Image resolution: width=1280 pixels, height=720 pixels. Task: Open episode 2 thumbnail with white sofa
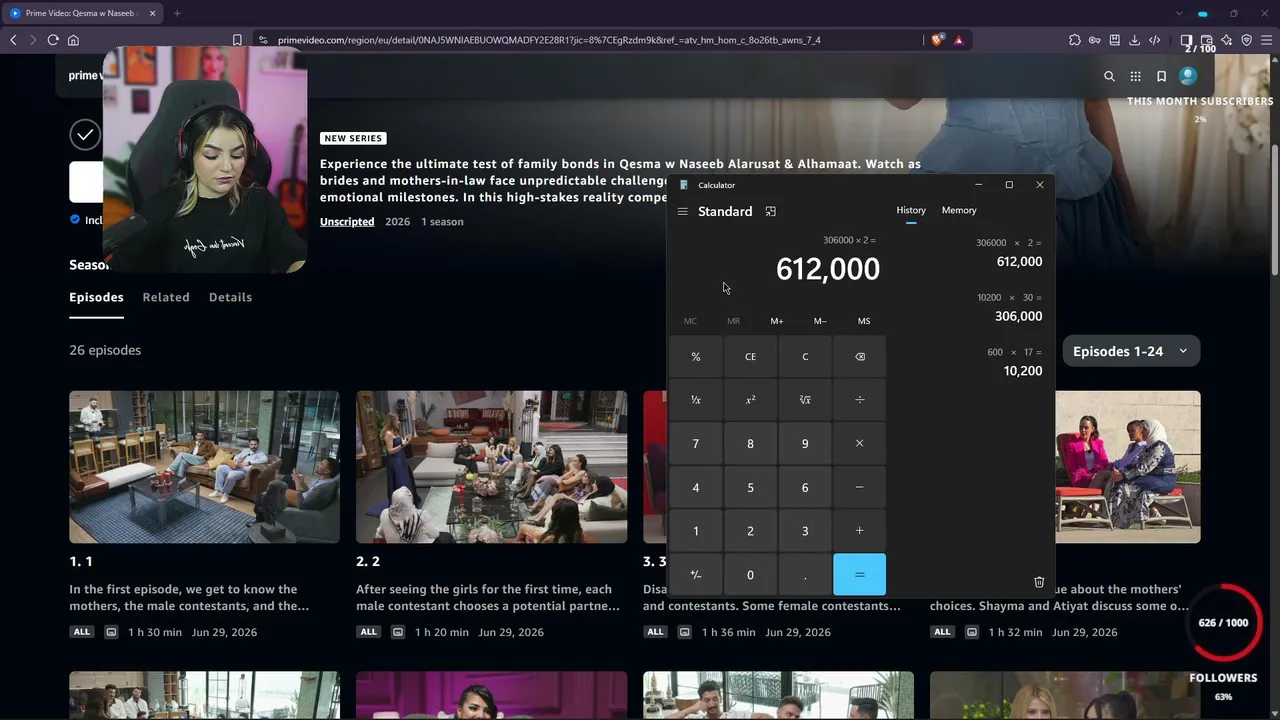[x=491, y=467]
